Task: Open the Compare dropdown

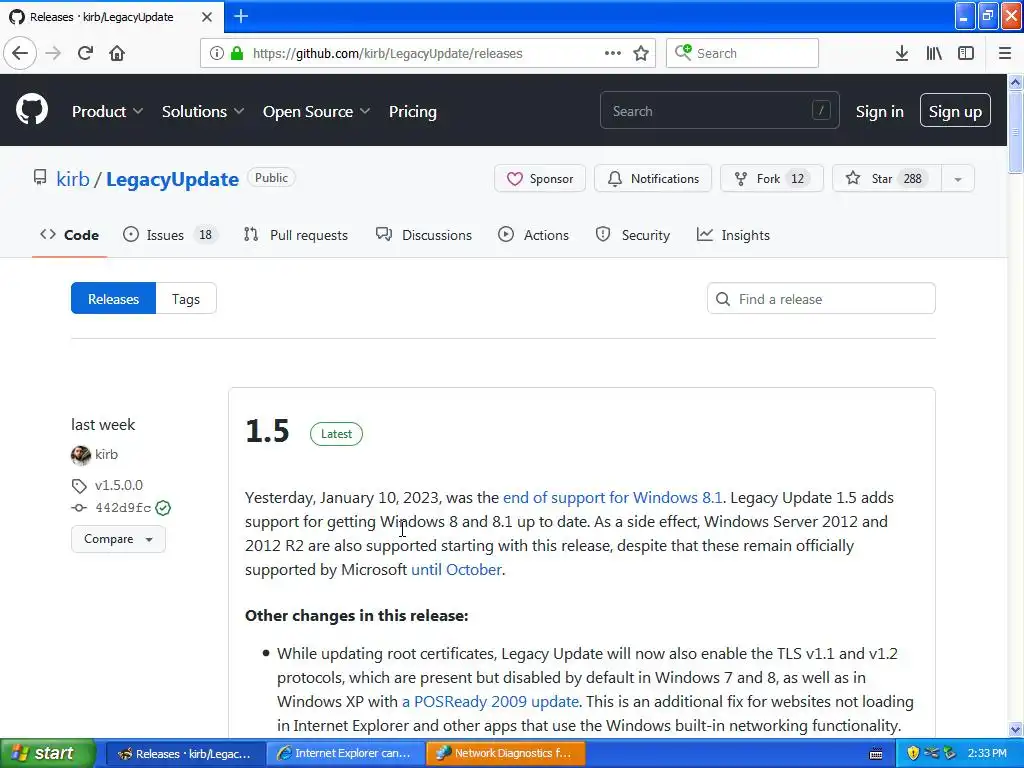Action: 118,539
